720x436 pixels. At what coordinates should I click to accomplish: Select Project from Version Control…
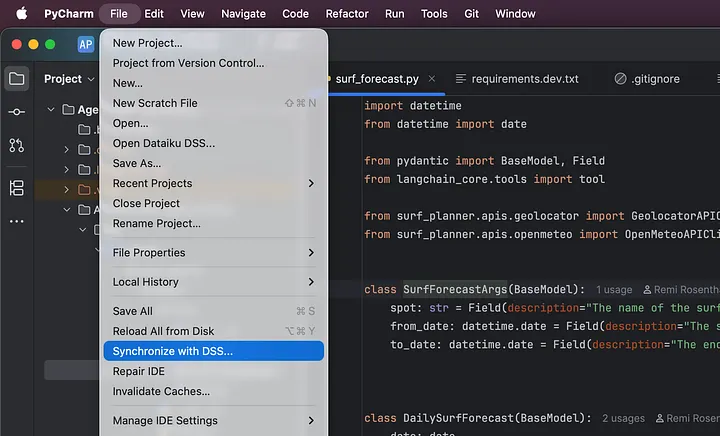[214, 63]
